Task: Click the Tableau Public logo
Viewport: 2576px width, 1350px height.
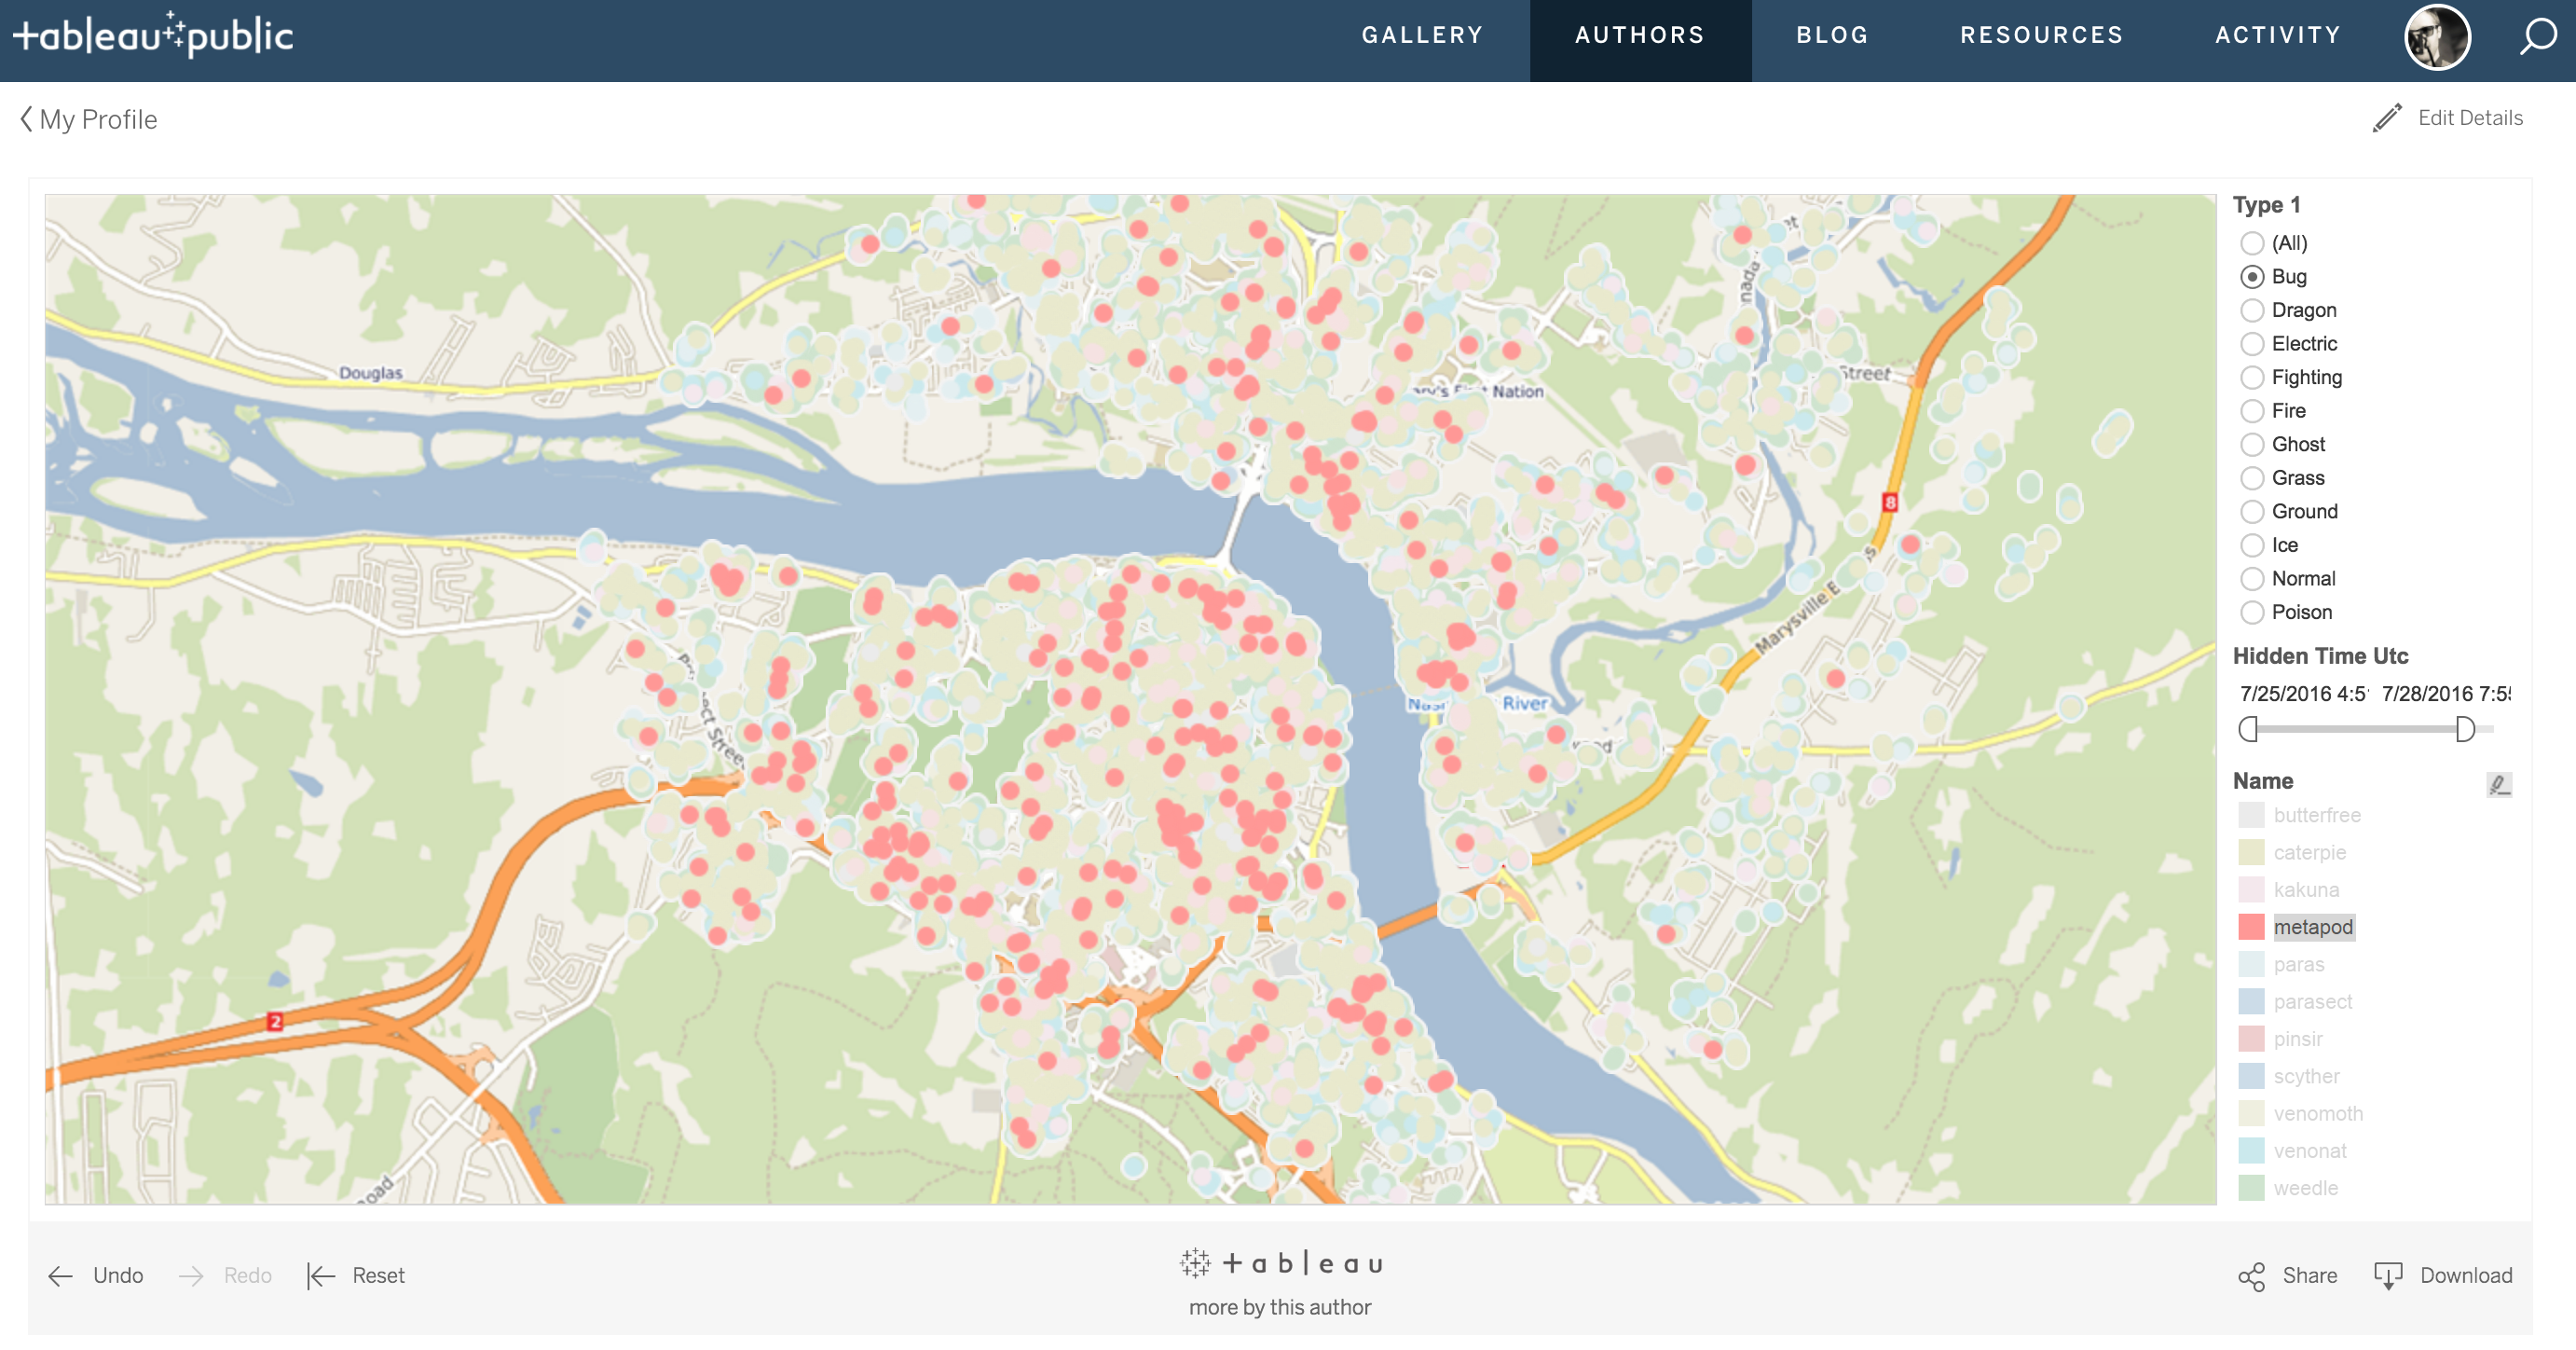Action: (x=153, y=35)
